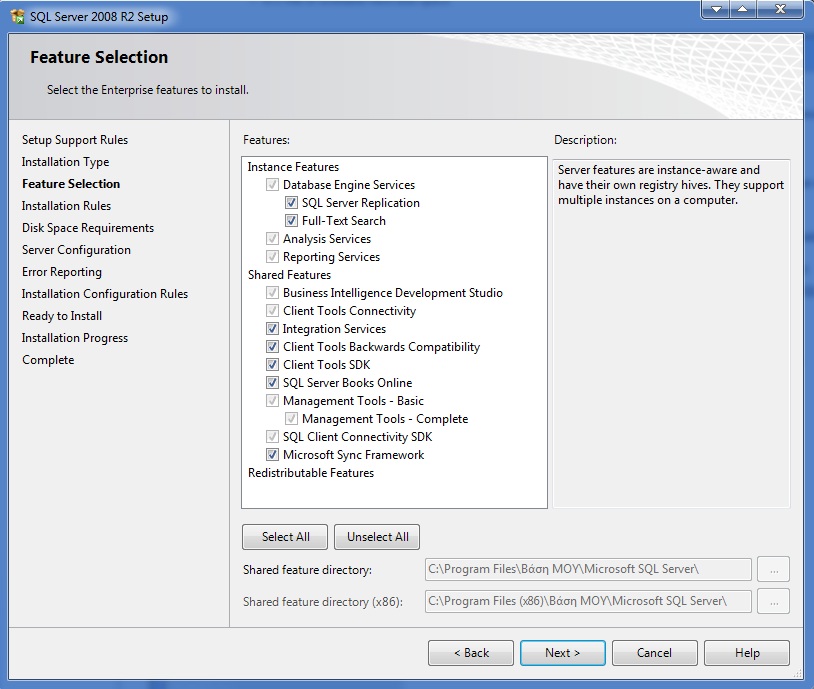The image size is (814, 689).
Task: Browse for the x86 shared feature directory
Action: 774,601
